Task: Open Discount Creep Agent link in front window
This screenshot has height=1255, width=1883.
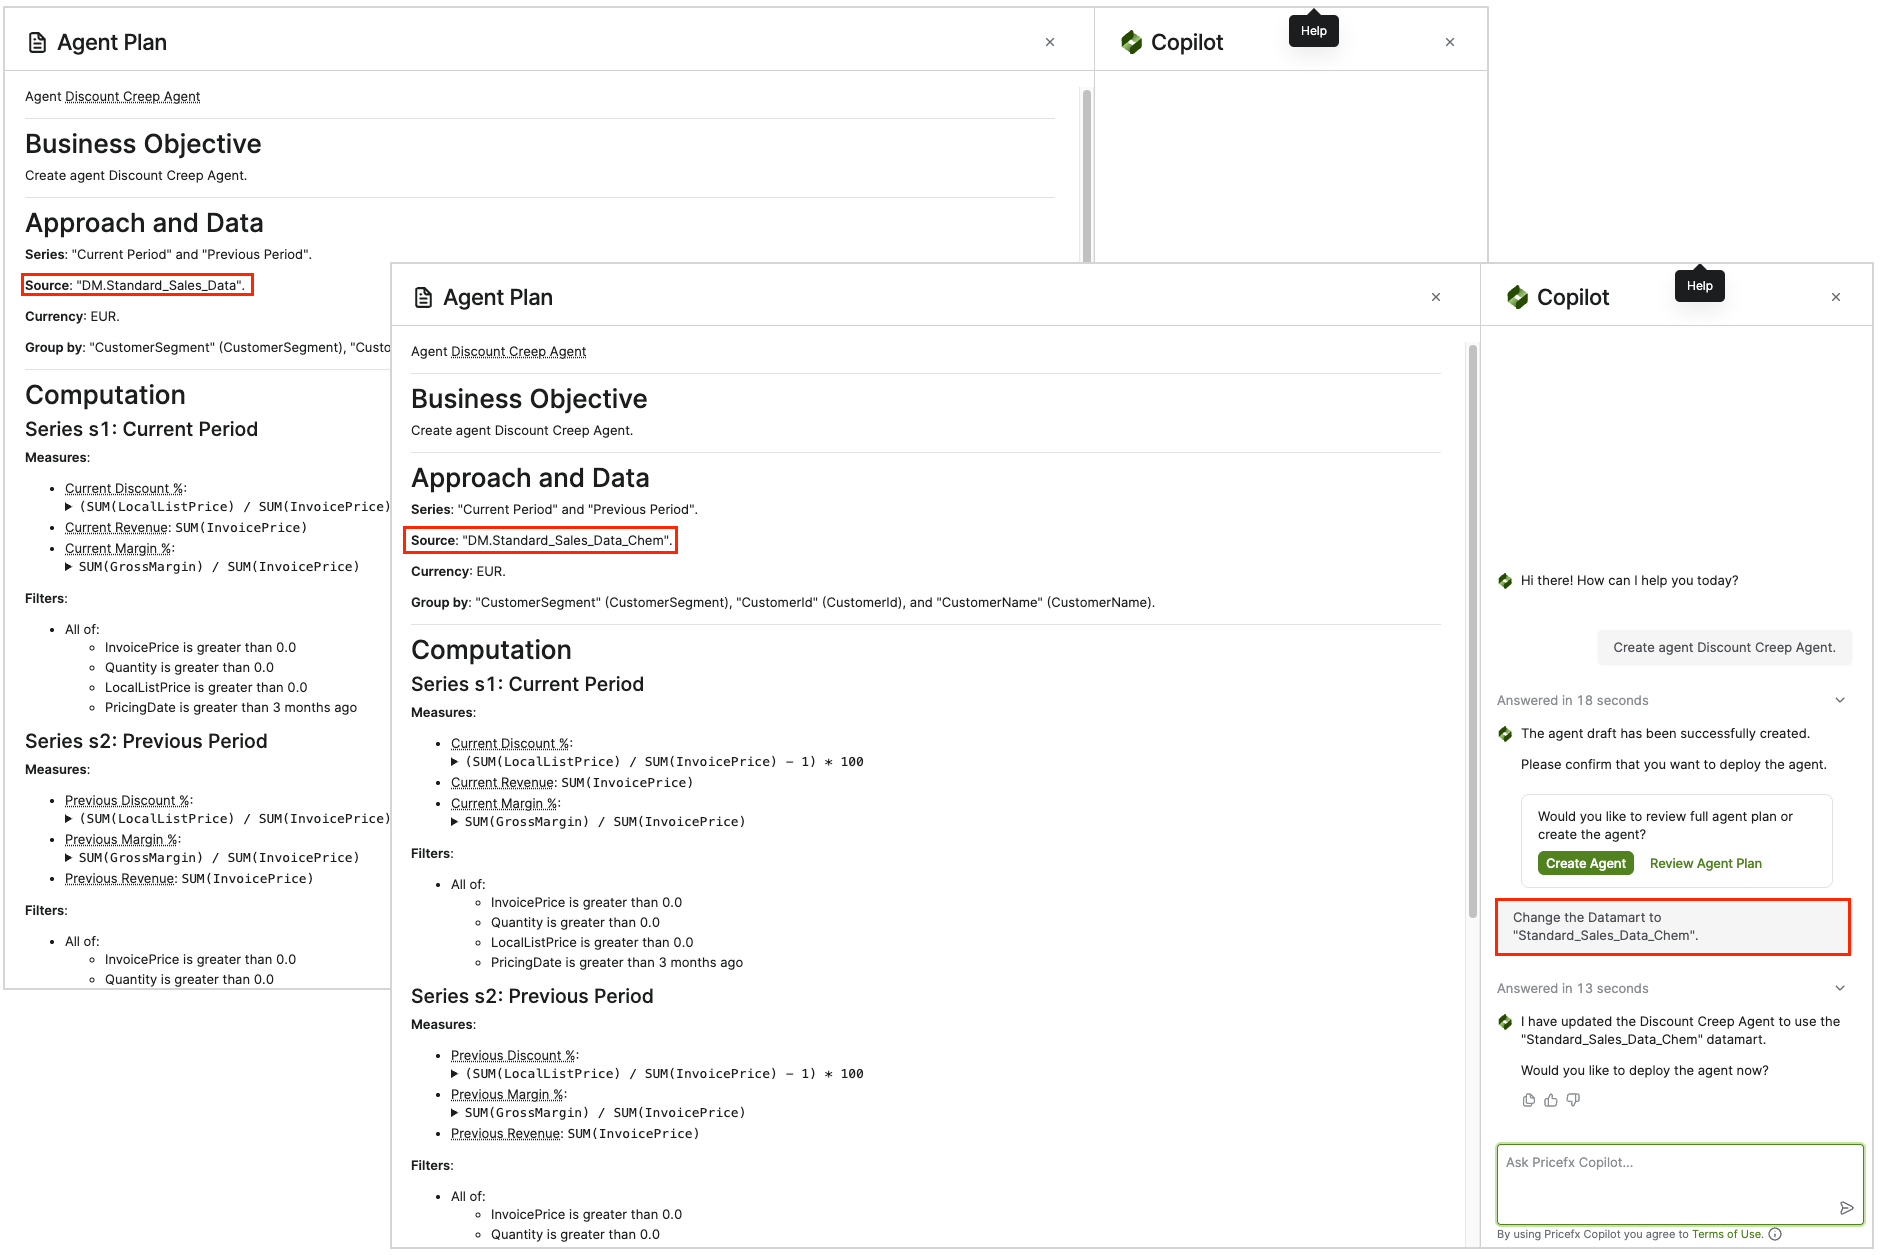Action: click(x=518, y=352)
